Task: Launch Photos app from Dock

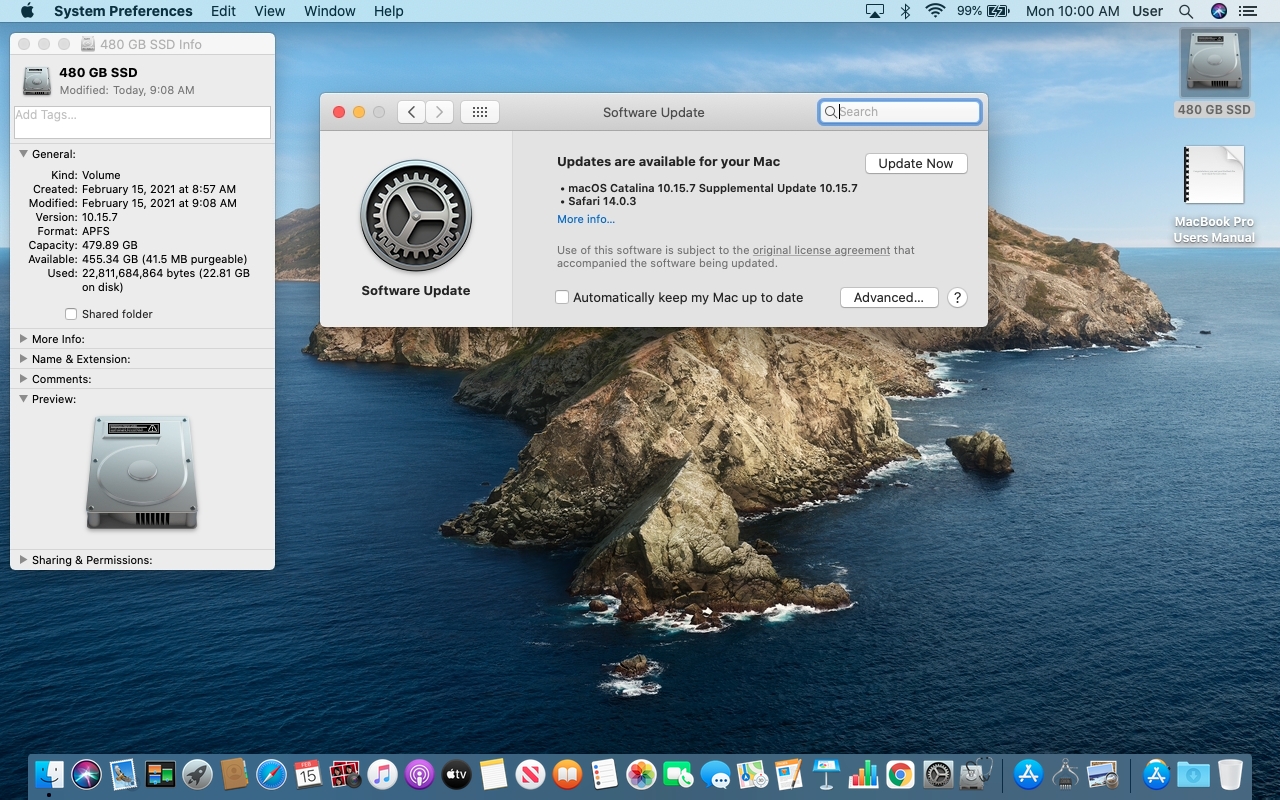Action: coord(641,774)
